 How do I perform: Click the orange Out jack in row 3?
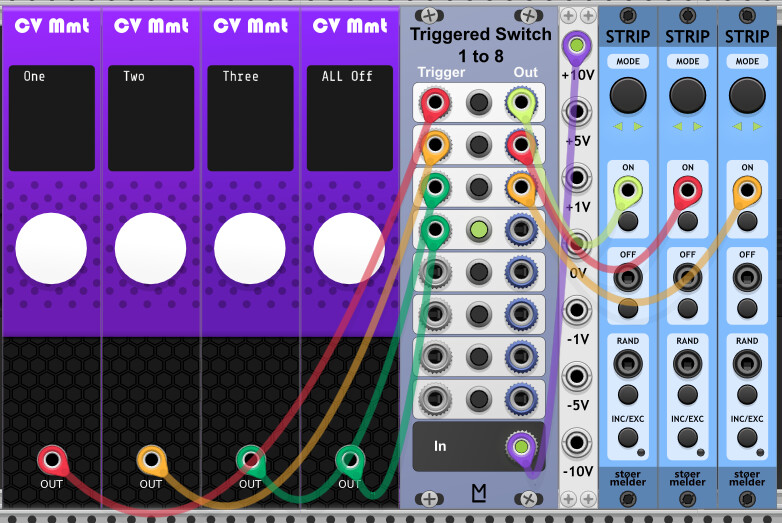tap(521, 187)
